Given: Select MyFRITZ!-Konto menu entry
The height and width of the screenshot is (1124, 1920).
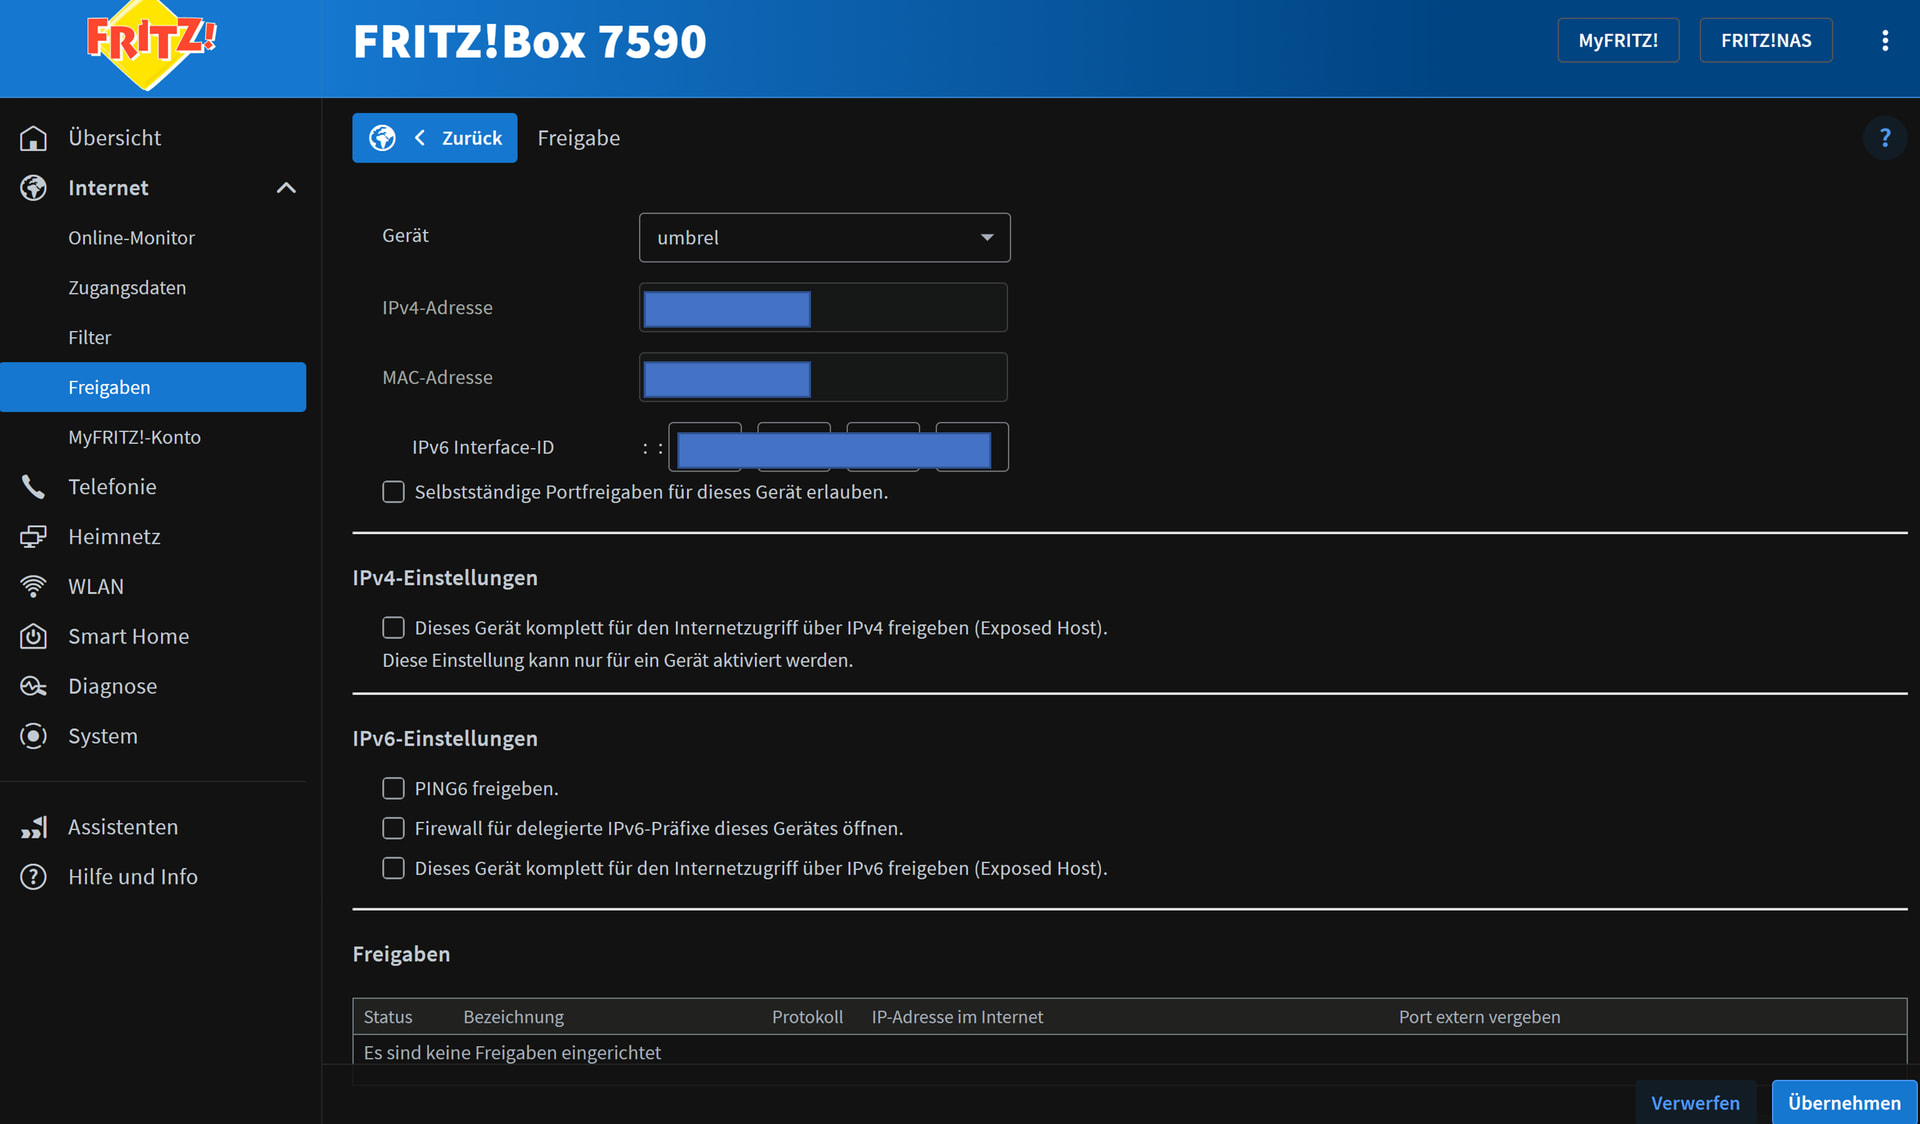Looking at the screenshot, I should tap(134, 437).
